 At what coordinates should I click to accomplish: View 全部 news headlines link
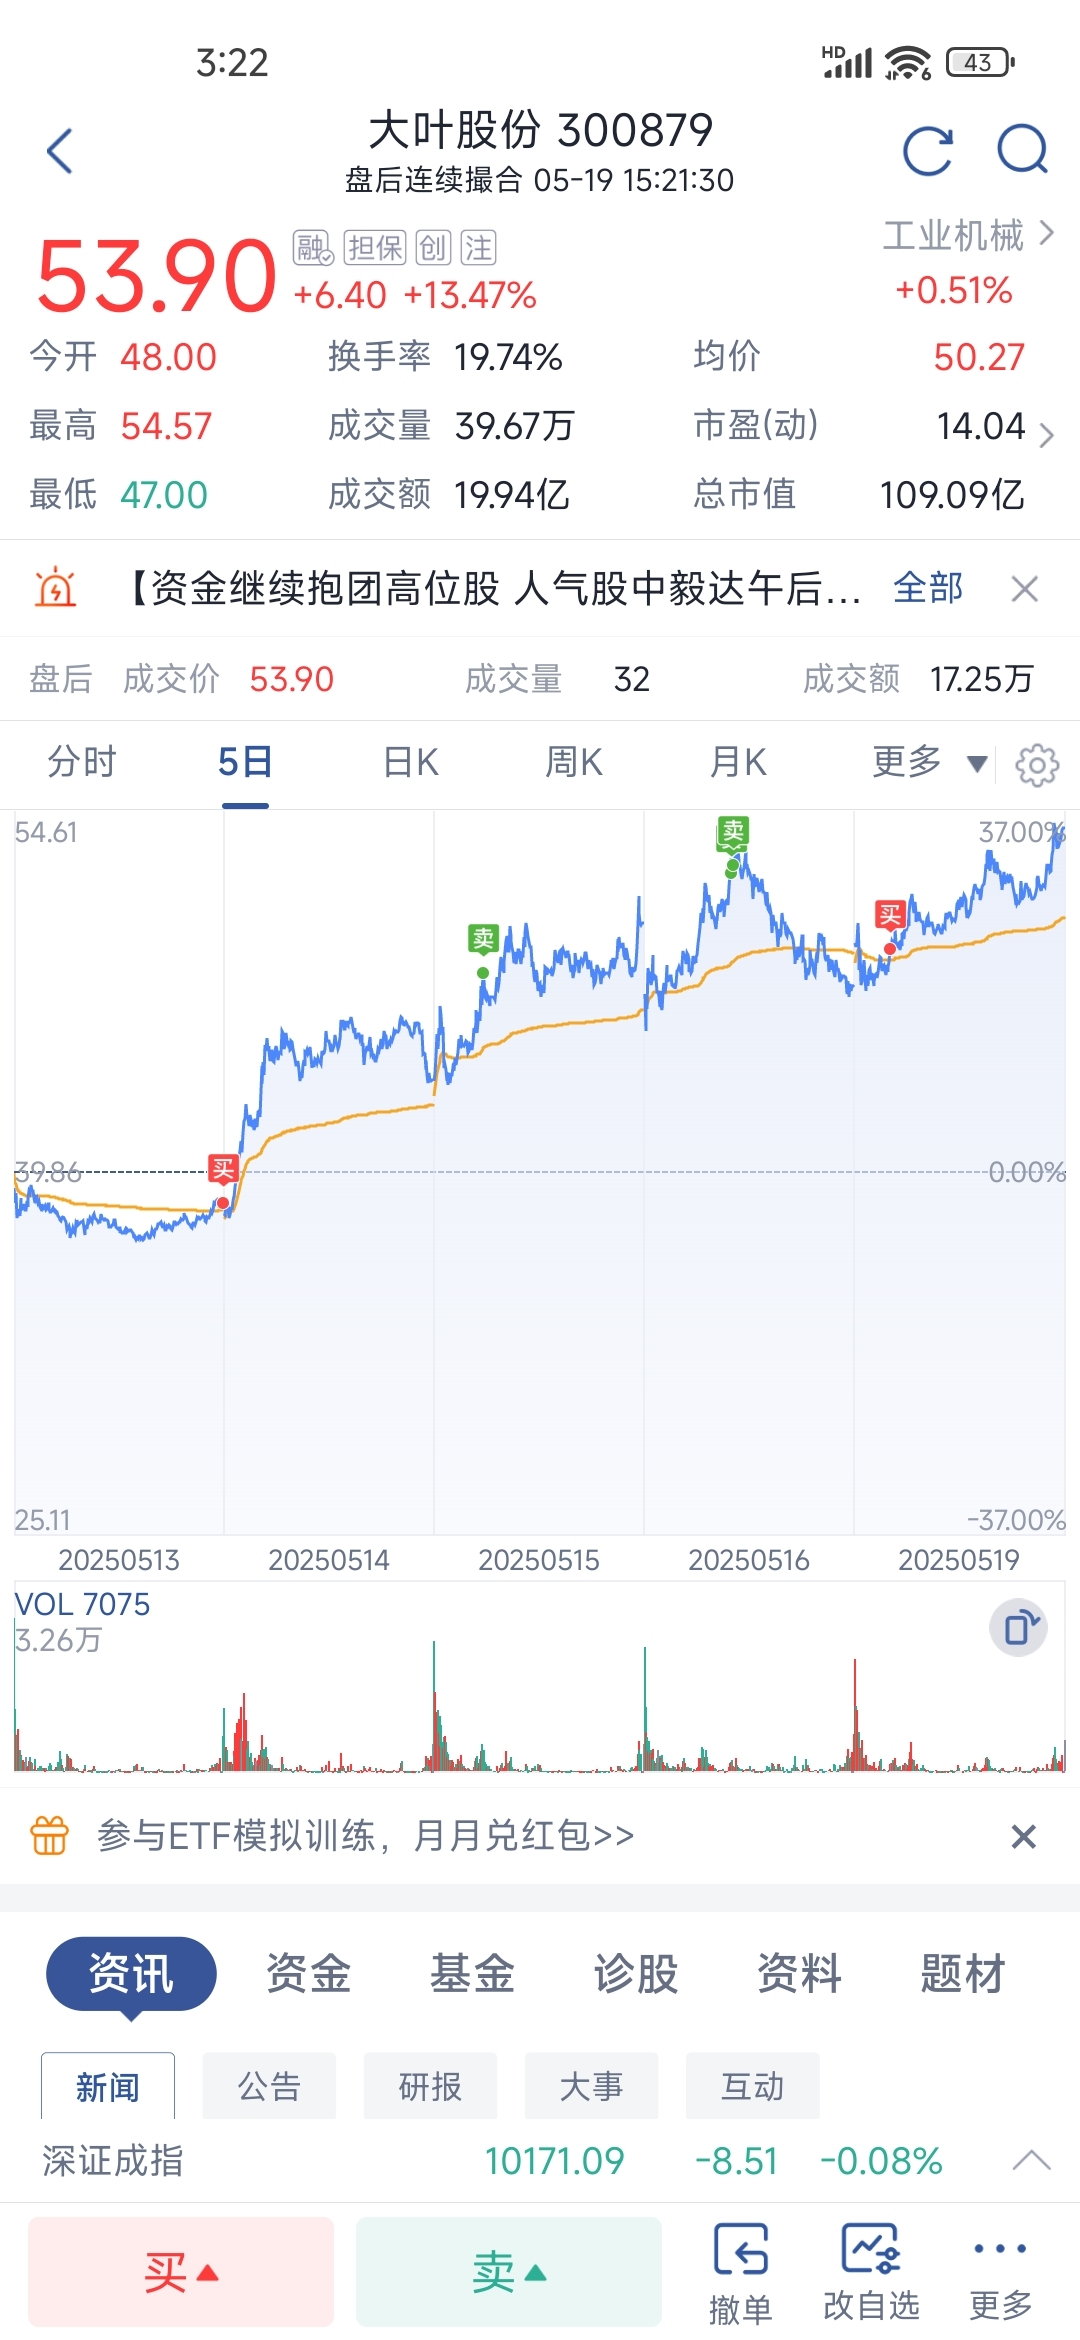(x=928, y=588)
